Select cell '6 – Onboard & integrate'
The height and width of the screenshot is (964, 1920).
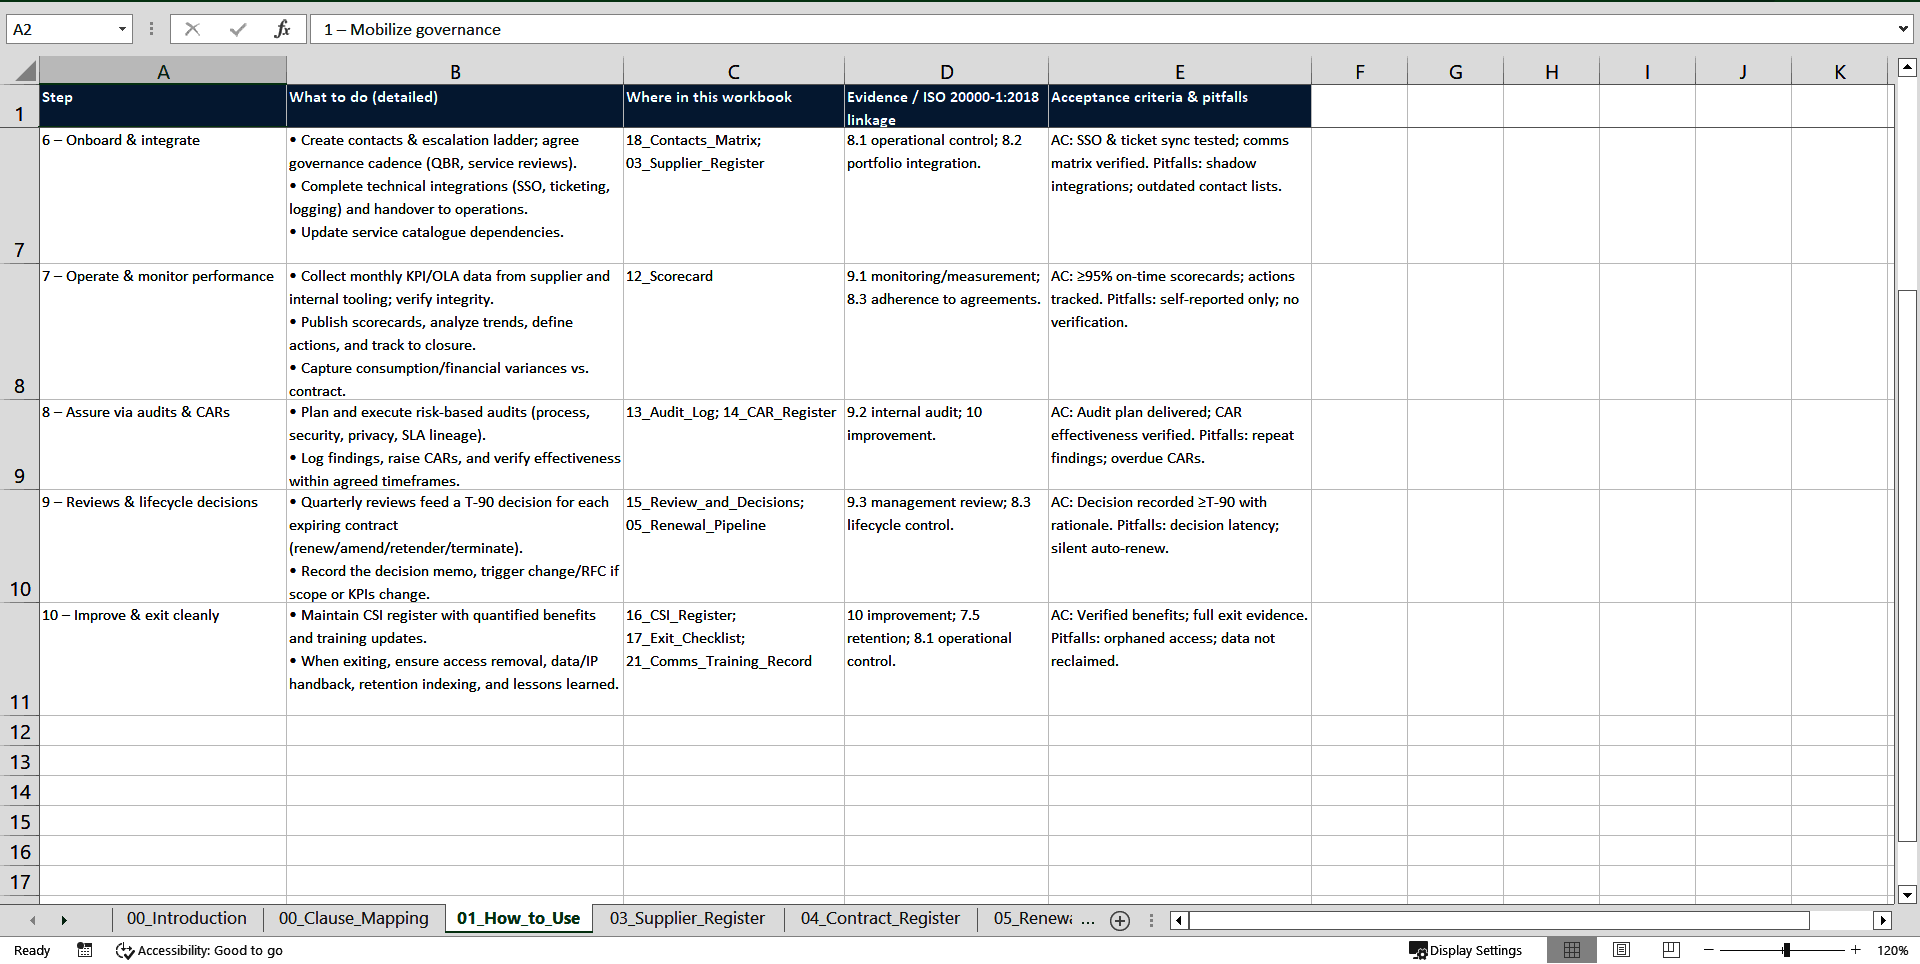[x=163, y=196]
